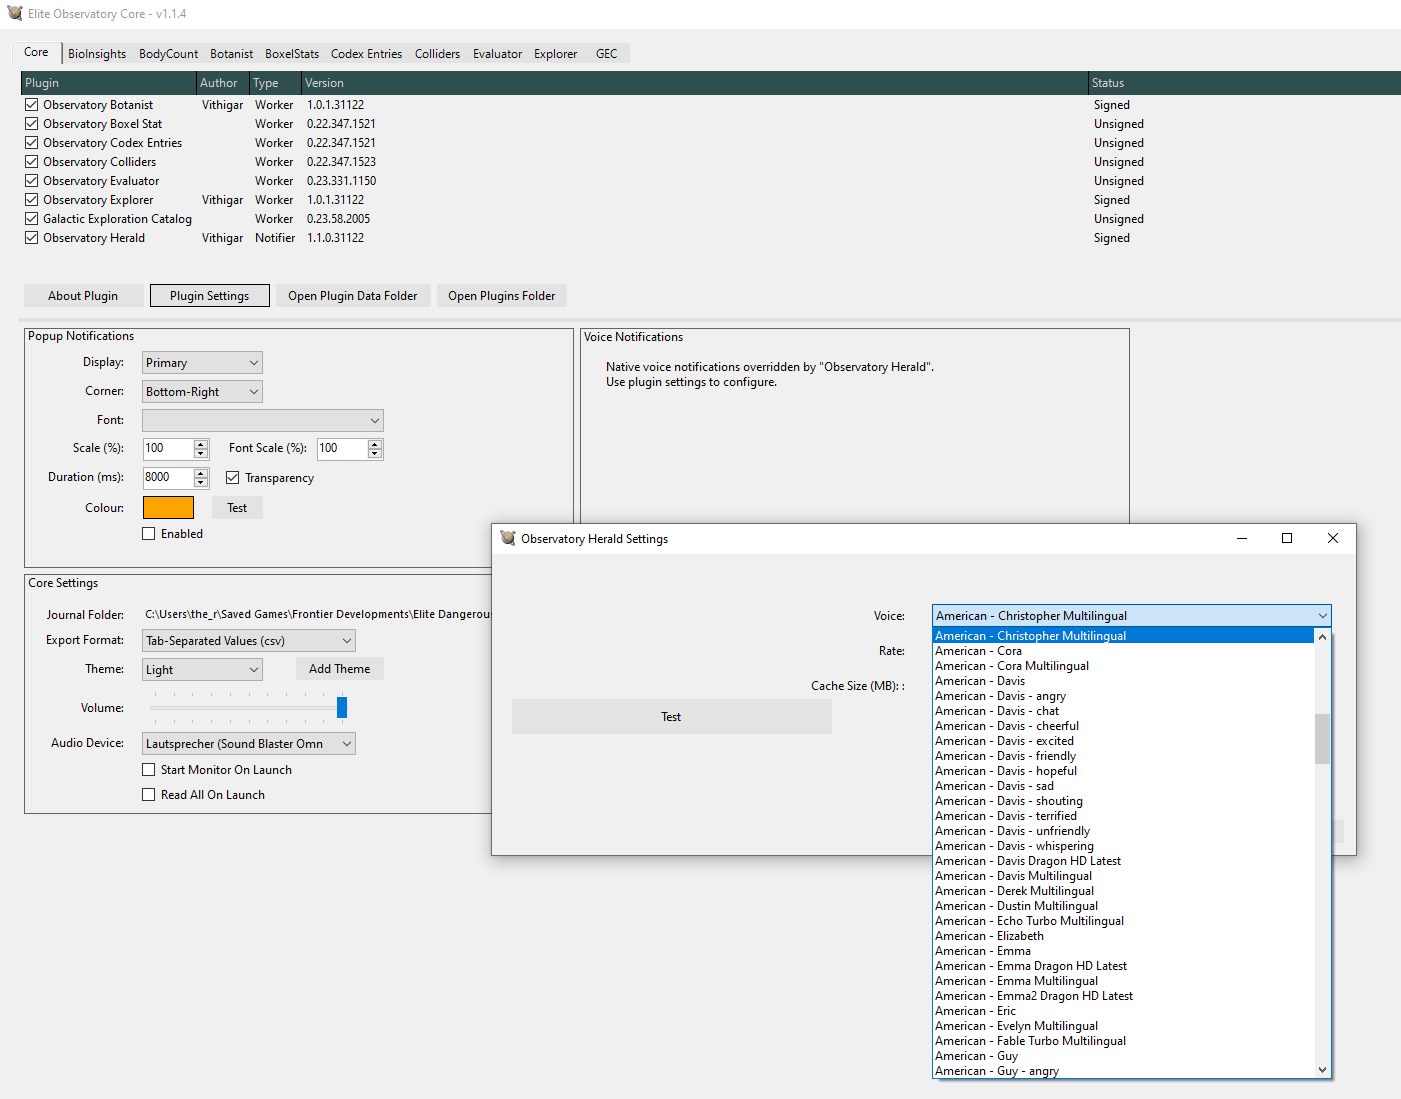The height and width of the screenshot is (1099, 1401).
Task: Switch to the BoxelStats tab
Action: (x=292, y=54)
